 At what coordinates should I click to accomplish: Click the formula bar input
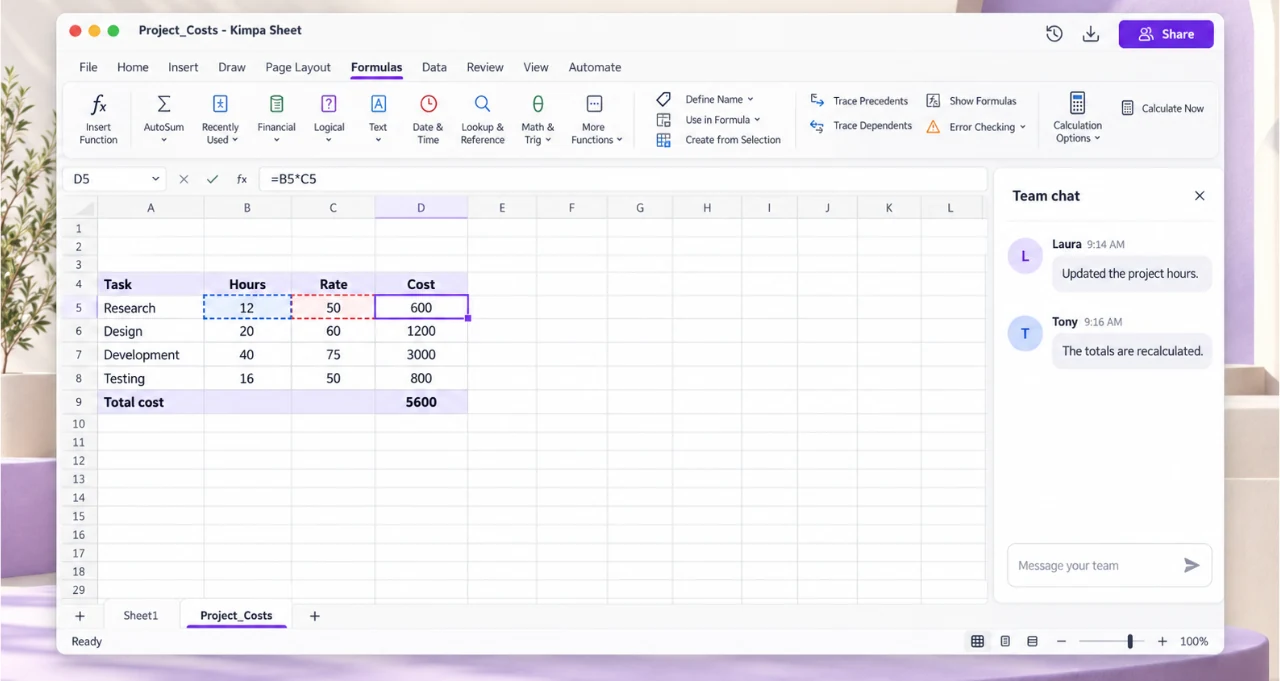click(623, 179)
